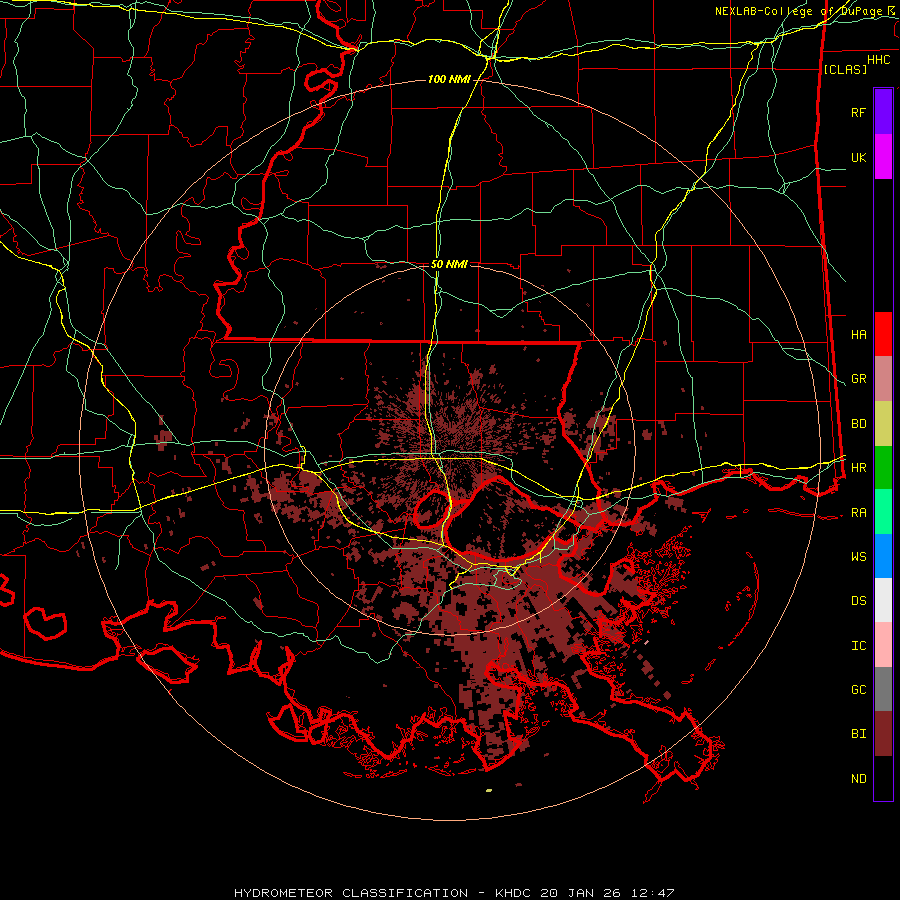Select the GR pink-brown legend swatch
The width and height of the screenshot is (900, 900).
(x=883, y=379)
